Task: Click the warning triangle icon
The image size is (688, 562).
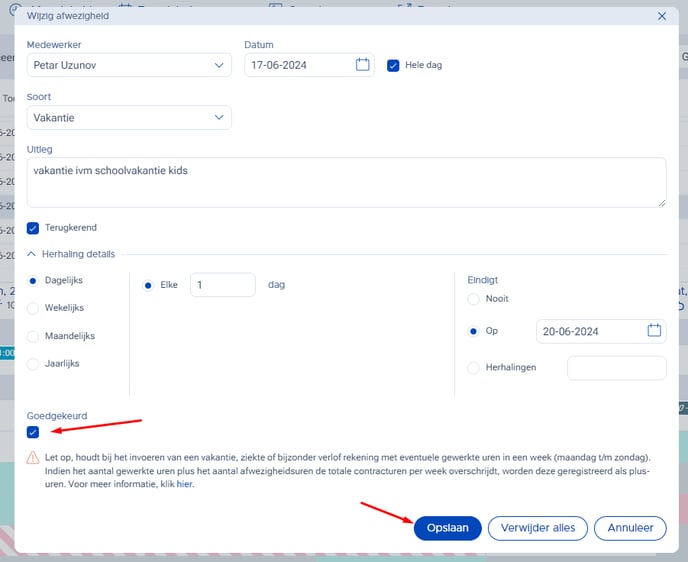Action: point(33,458)
